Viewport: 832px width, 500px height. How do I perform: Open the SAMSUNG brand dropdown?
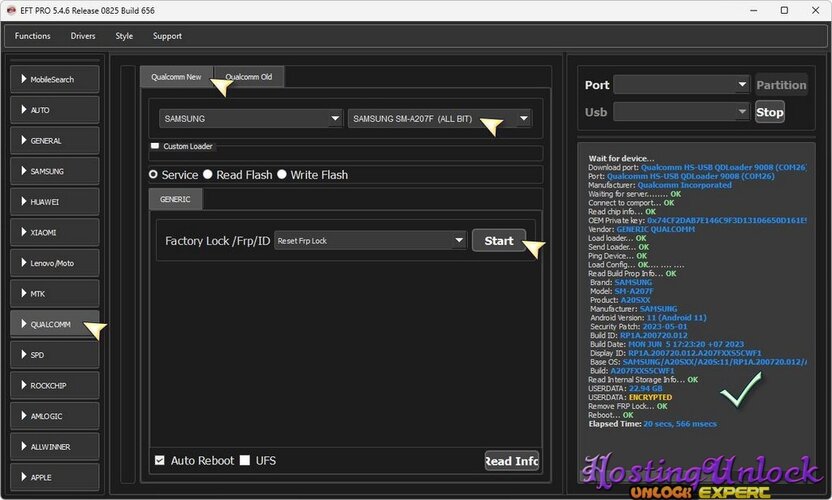pos(250,118)
